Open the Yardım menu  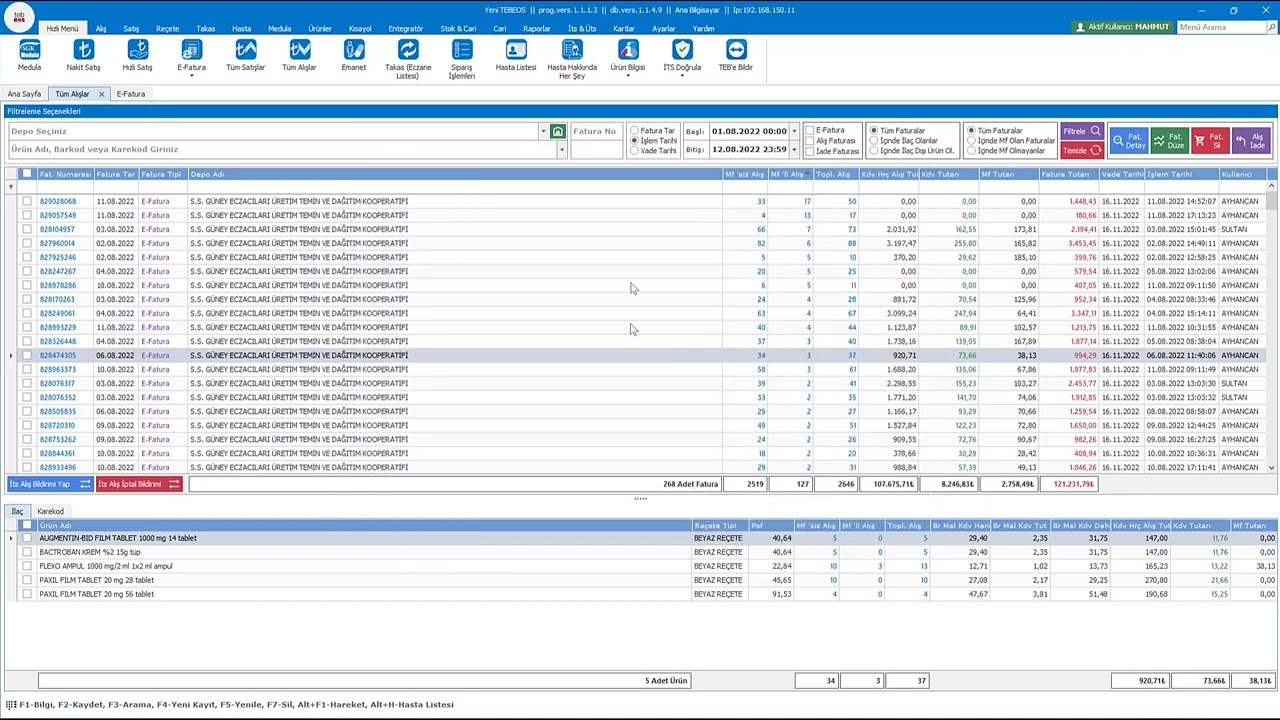[x=704, y=28]
